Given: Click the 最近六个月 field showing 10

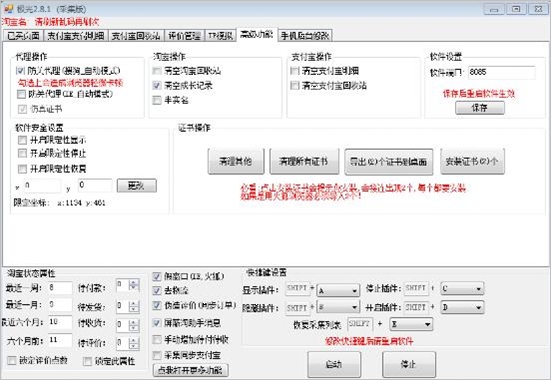Looking at the screenshot, I should pos(60,322).
